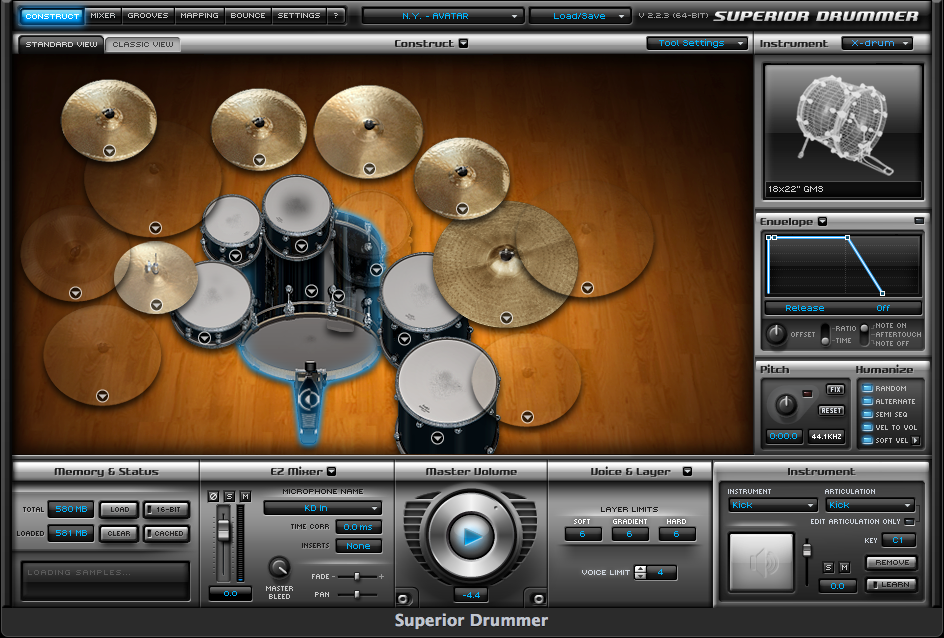The image size is (944, 638).
Task: Open the Bounce tab
Action: [x=247, y=16]
